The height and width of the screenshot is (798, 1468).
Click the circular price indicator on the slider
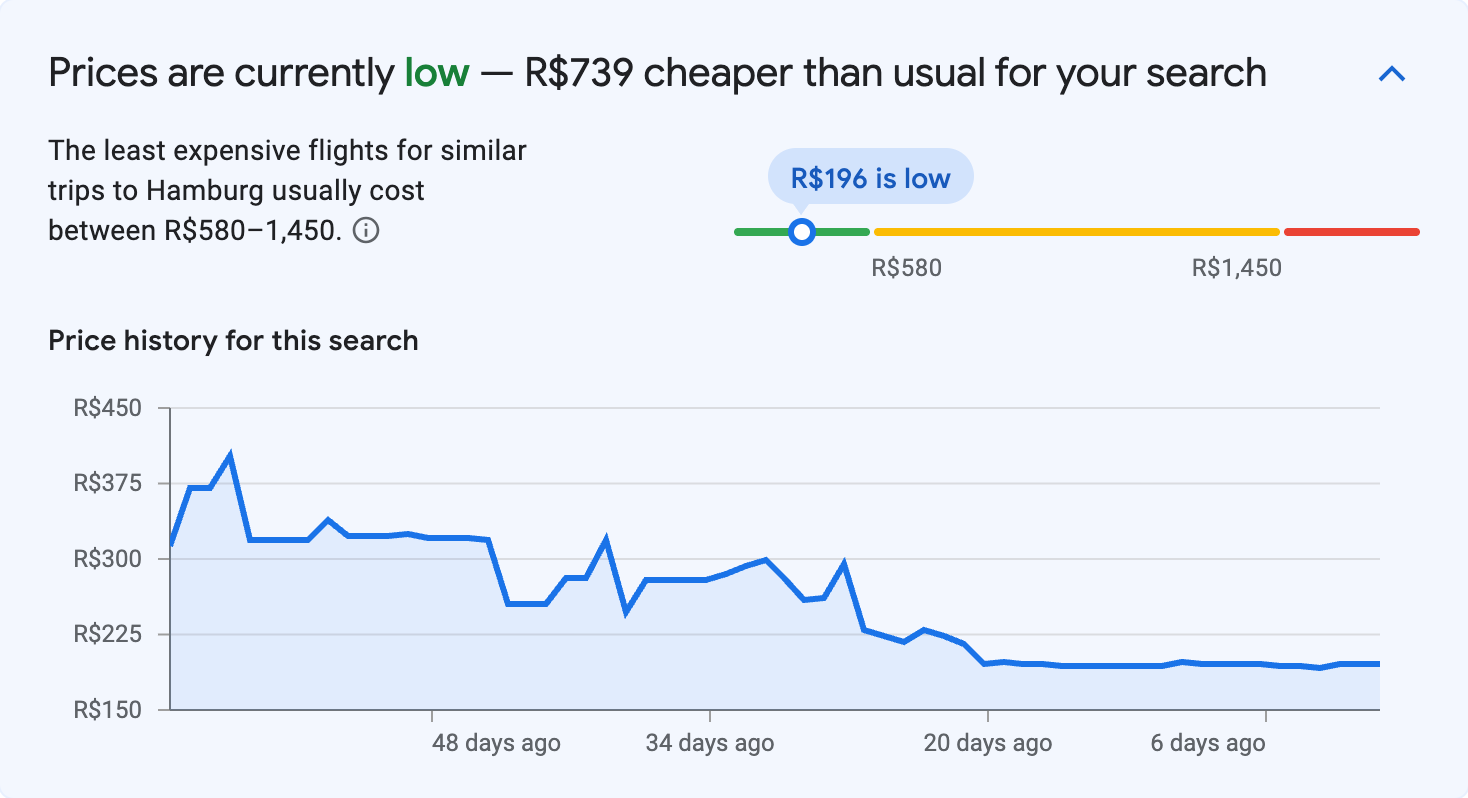point(802,231)
